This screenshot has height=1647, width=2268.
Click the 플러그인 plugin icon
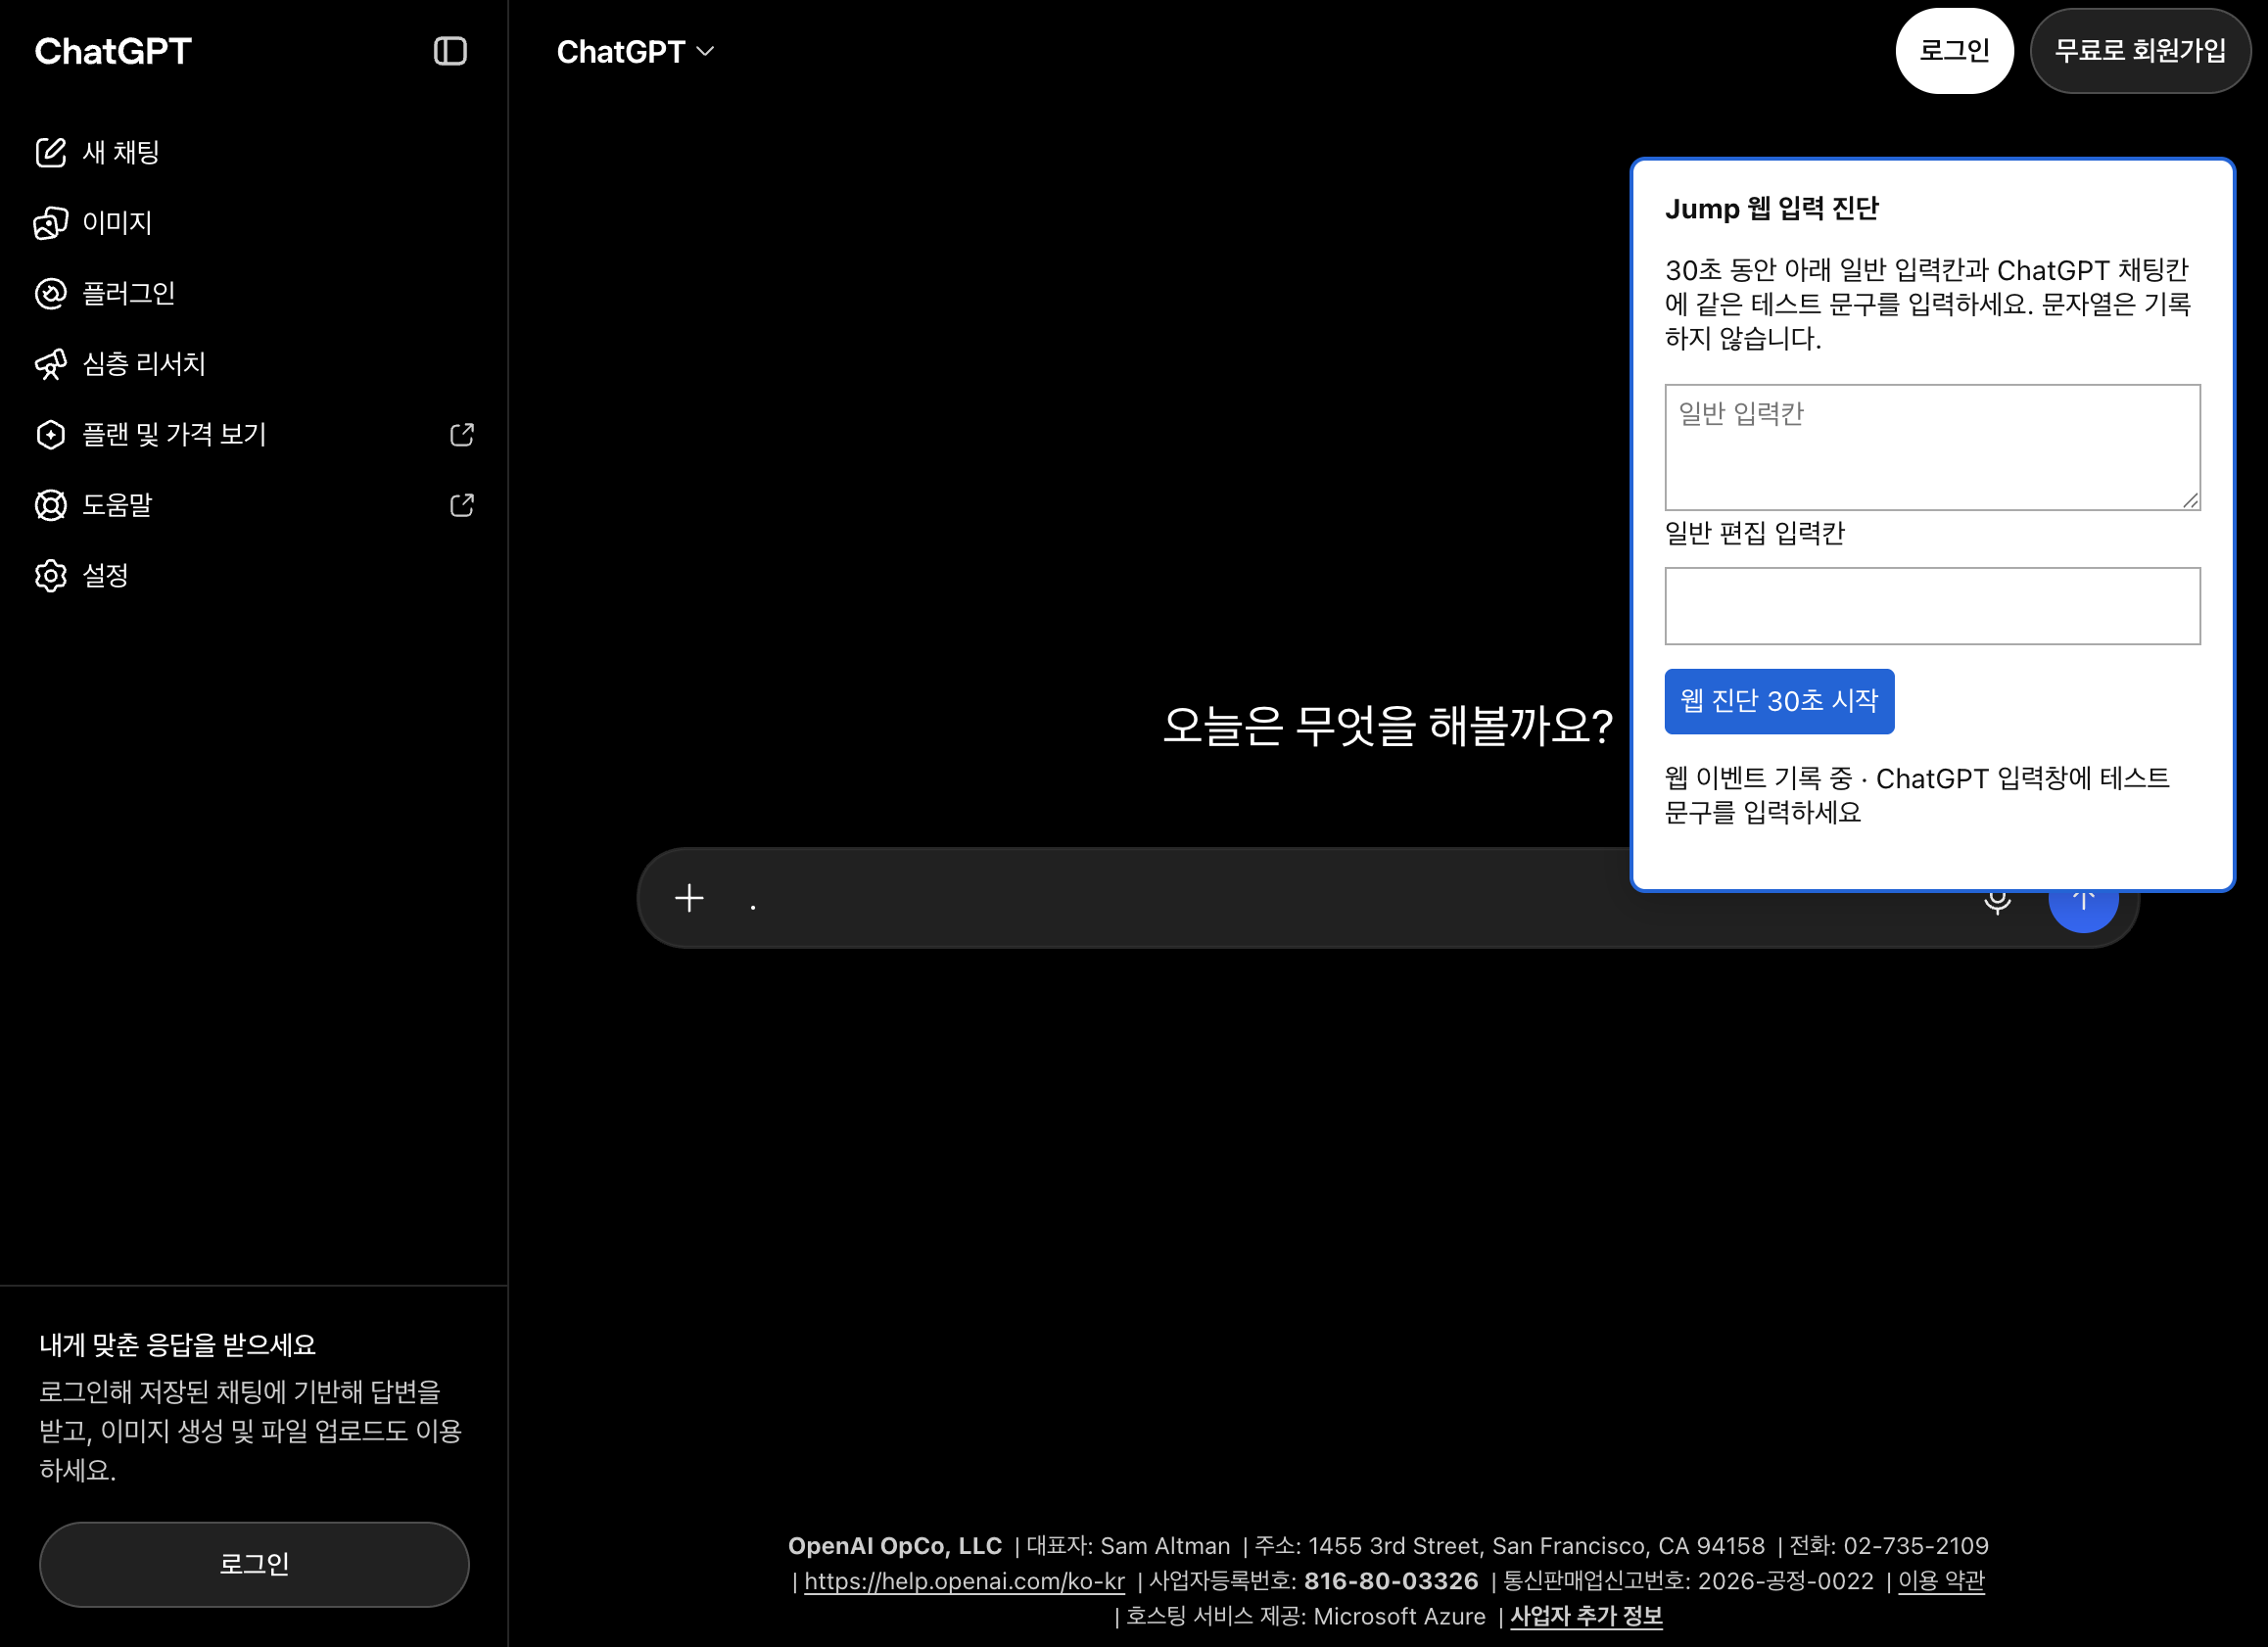[x=51, y=293]
